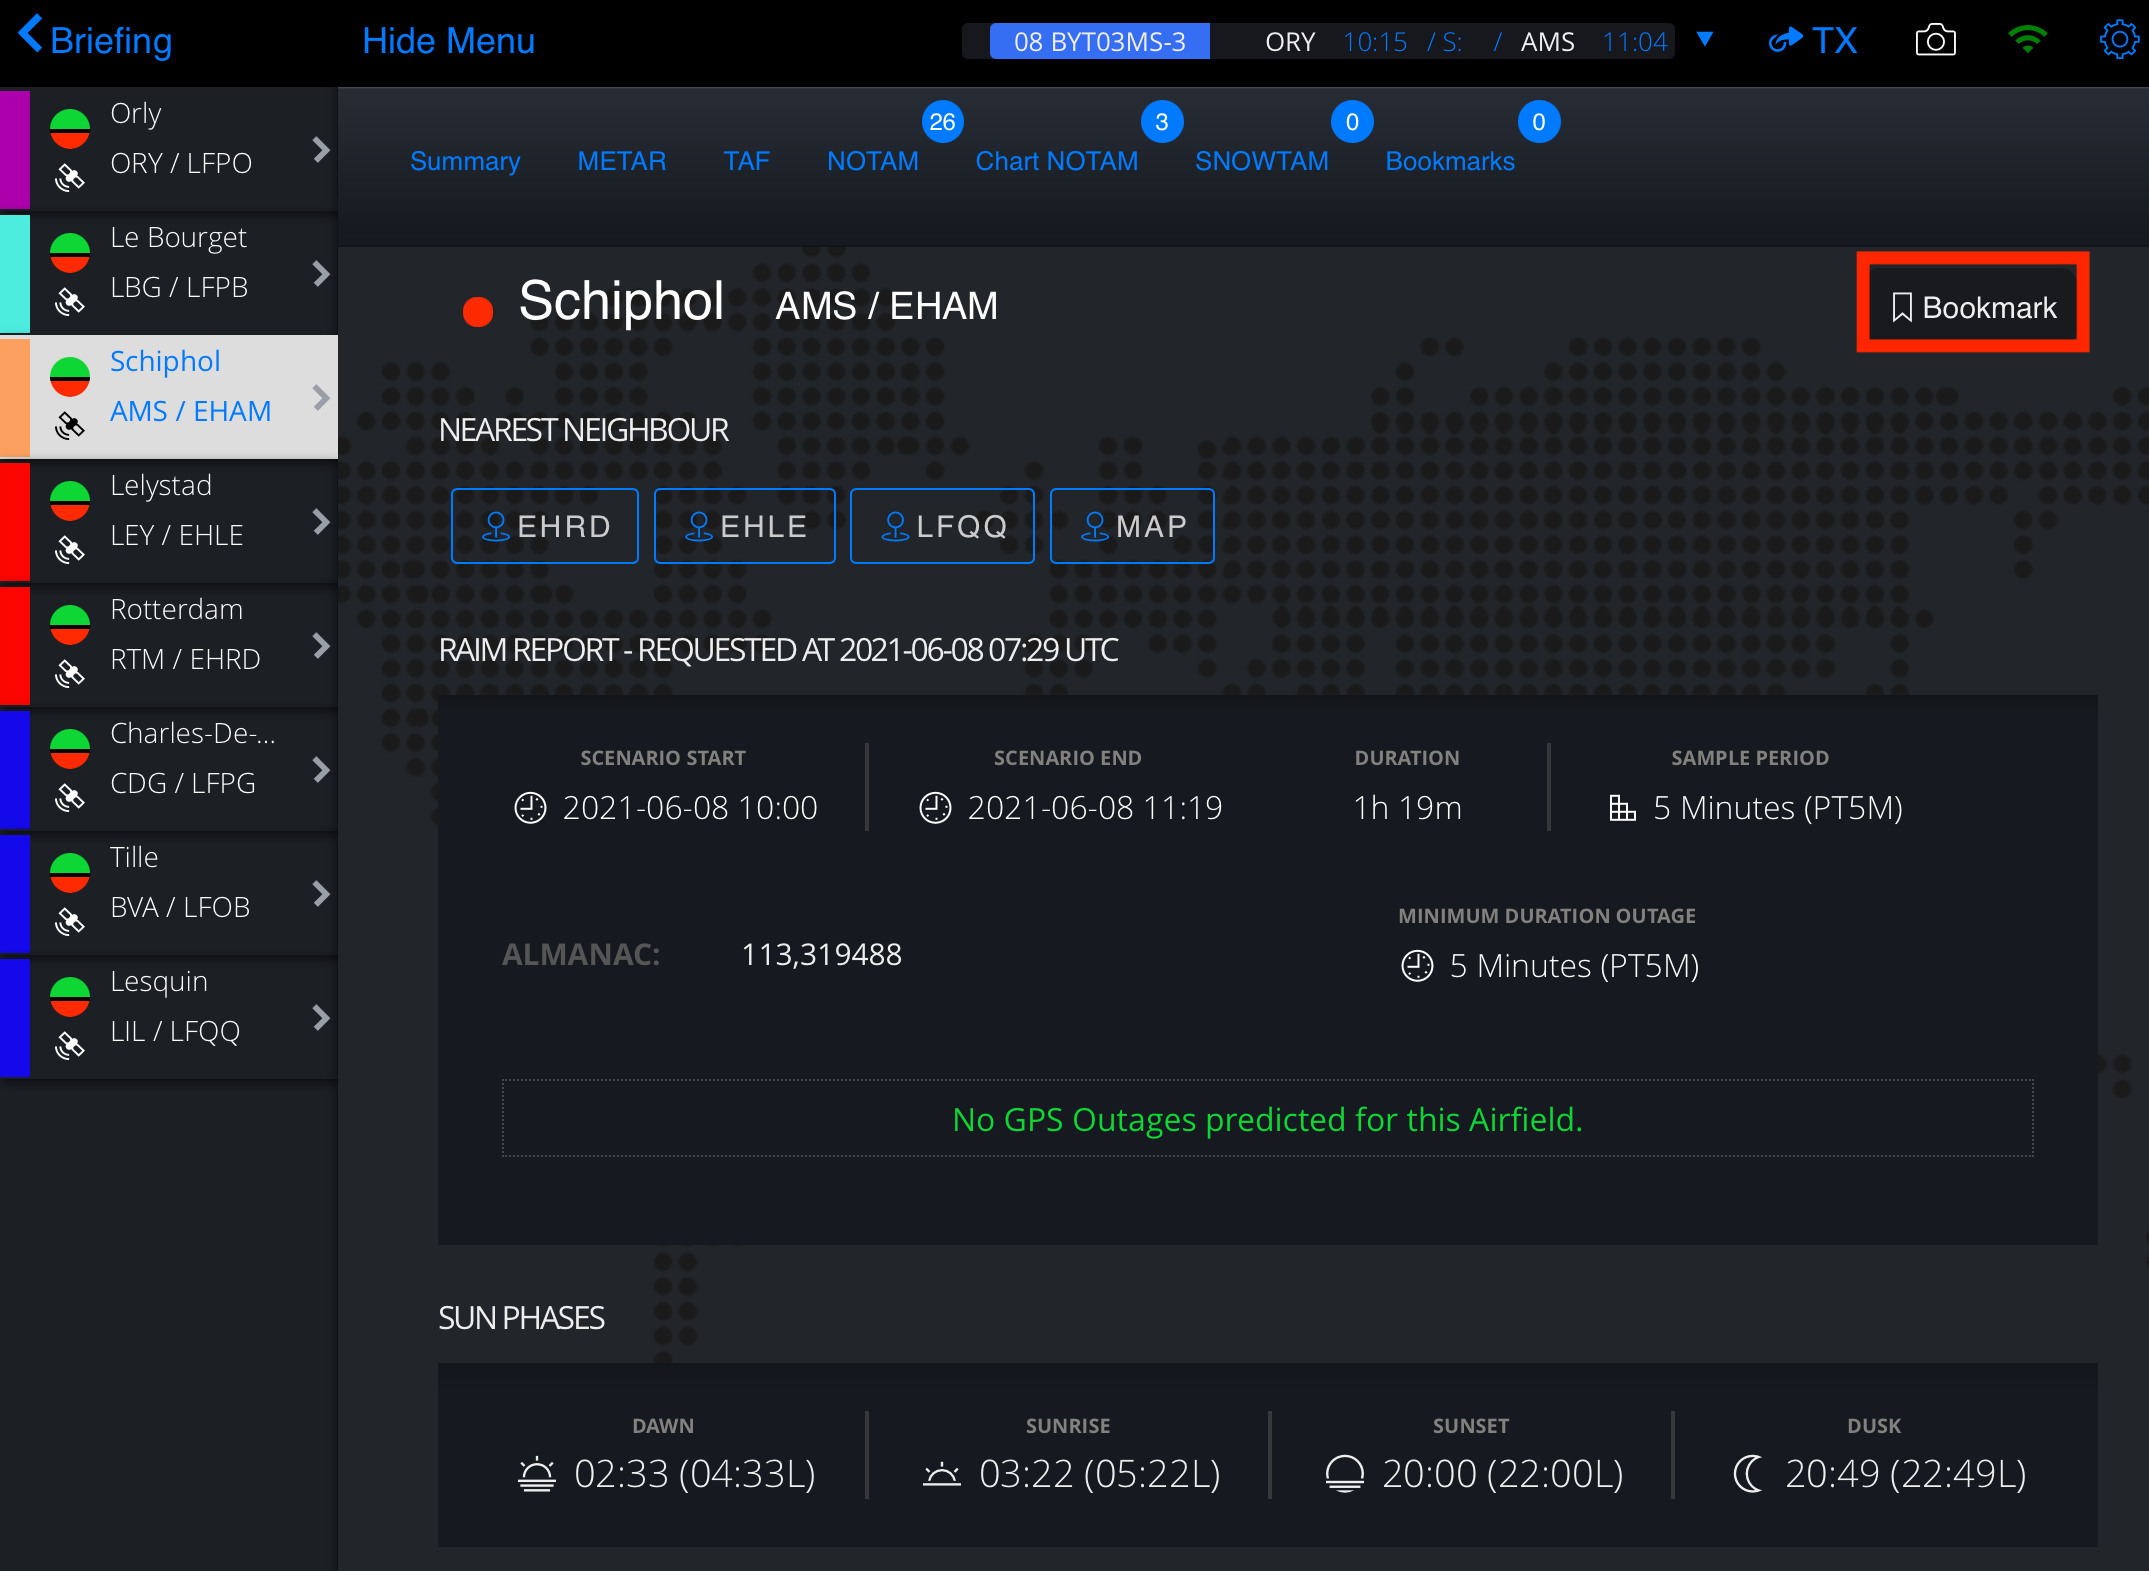Click Orly's satellite RAIM icon
This screenshot has height=1571, width=2149.
(x=69, y=178)
